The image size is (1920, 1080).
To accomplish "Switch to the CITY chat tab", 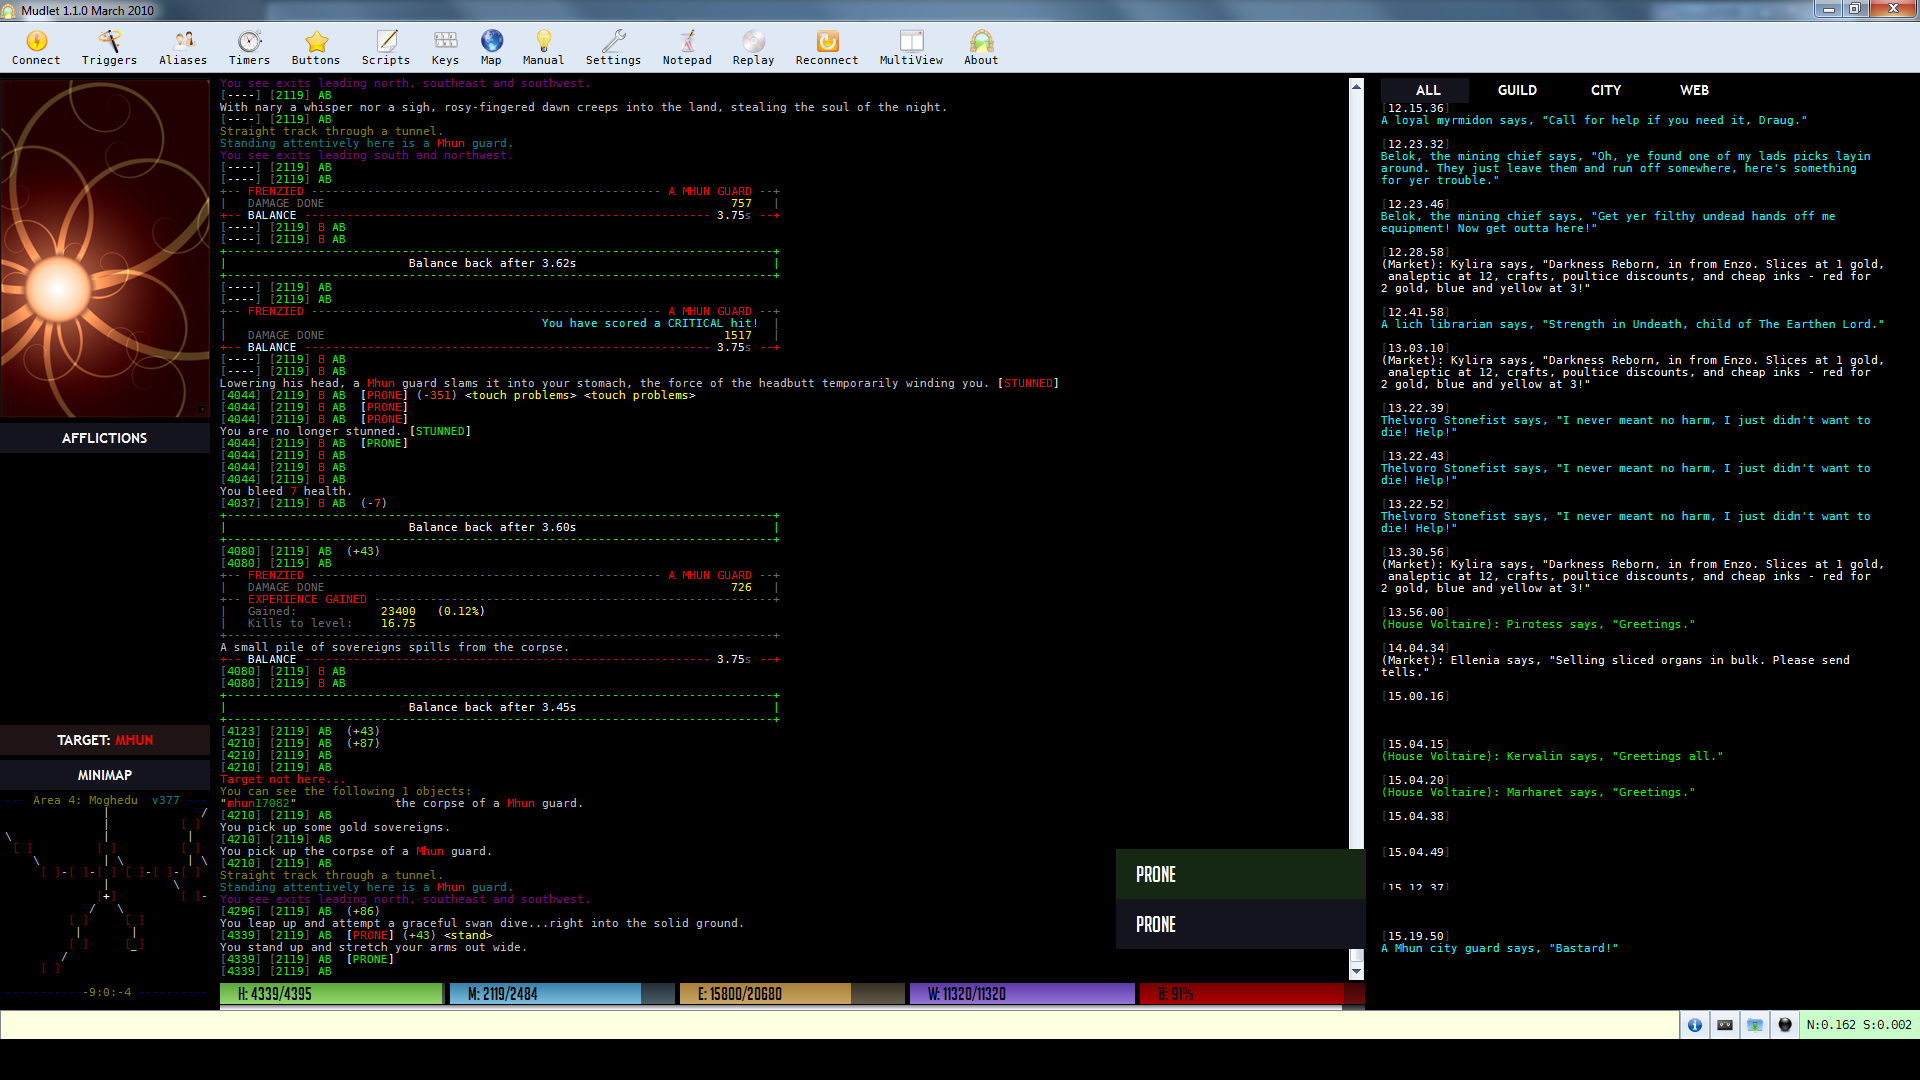I will click(1604, 88).
